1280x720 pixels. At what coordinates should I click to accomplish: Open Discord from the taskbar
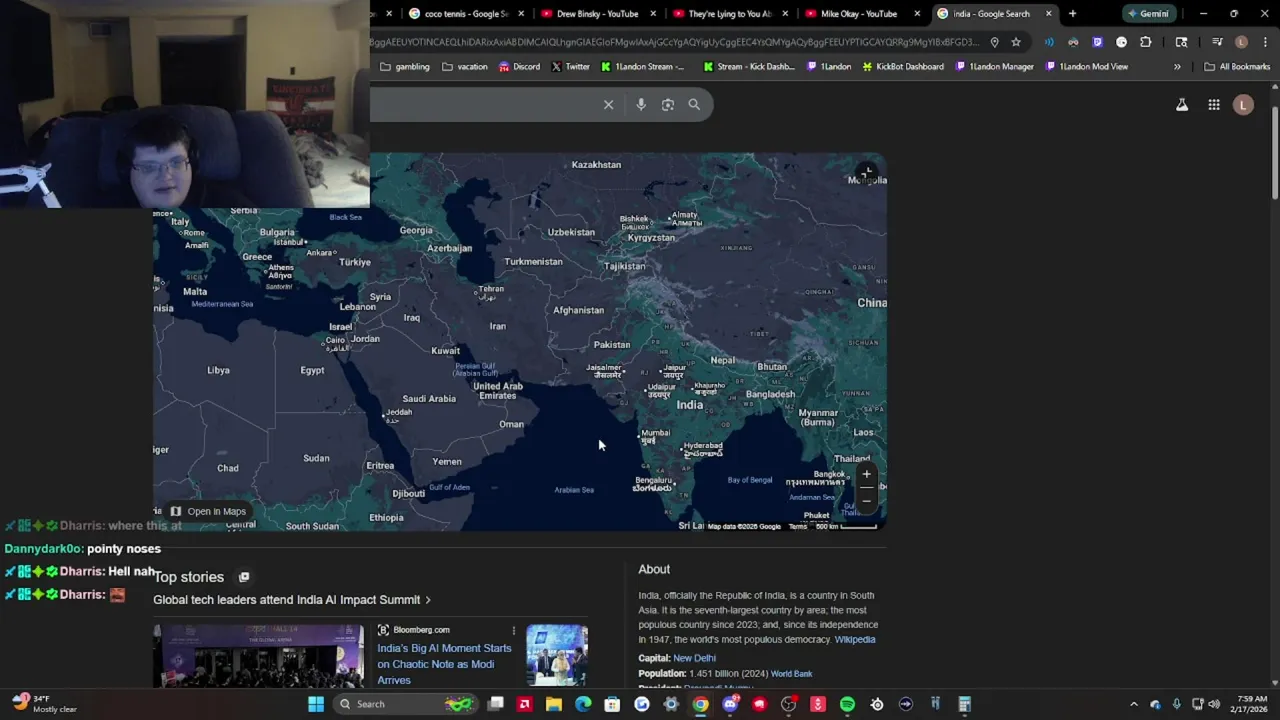[x=730, y=704]
